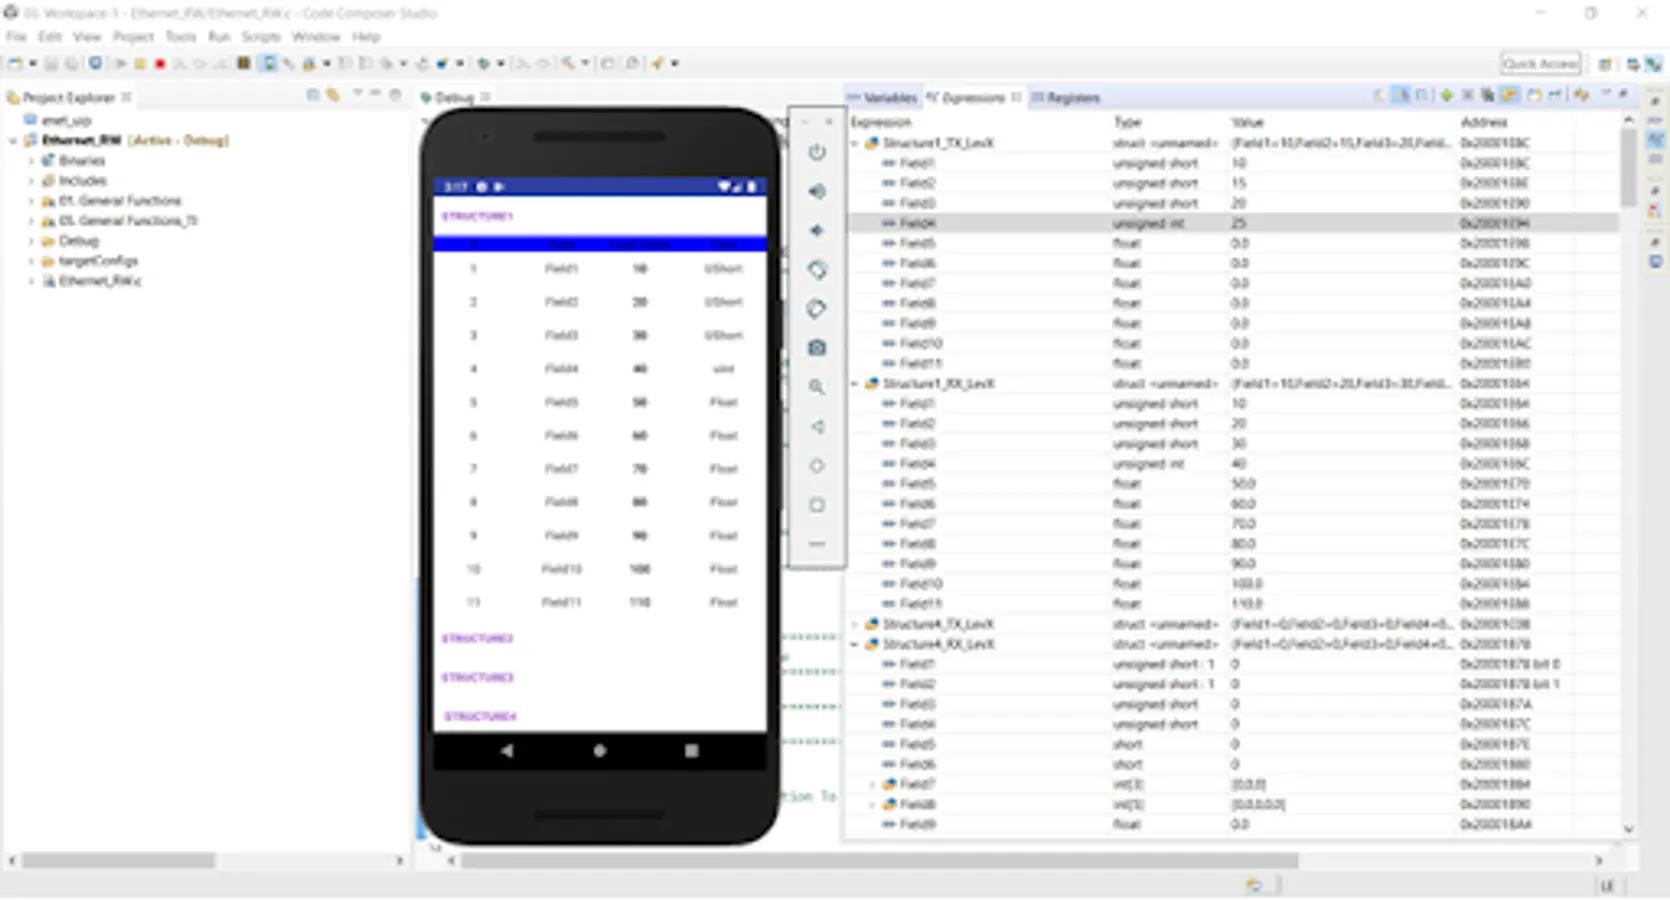
Task: Tap the STRUCTURE2 heading in the phone app
Action: point(478,638)
